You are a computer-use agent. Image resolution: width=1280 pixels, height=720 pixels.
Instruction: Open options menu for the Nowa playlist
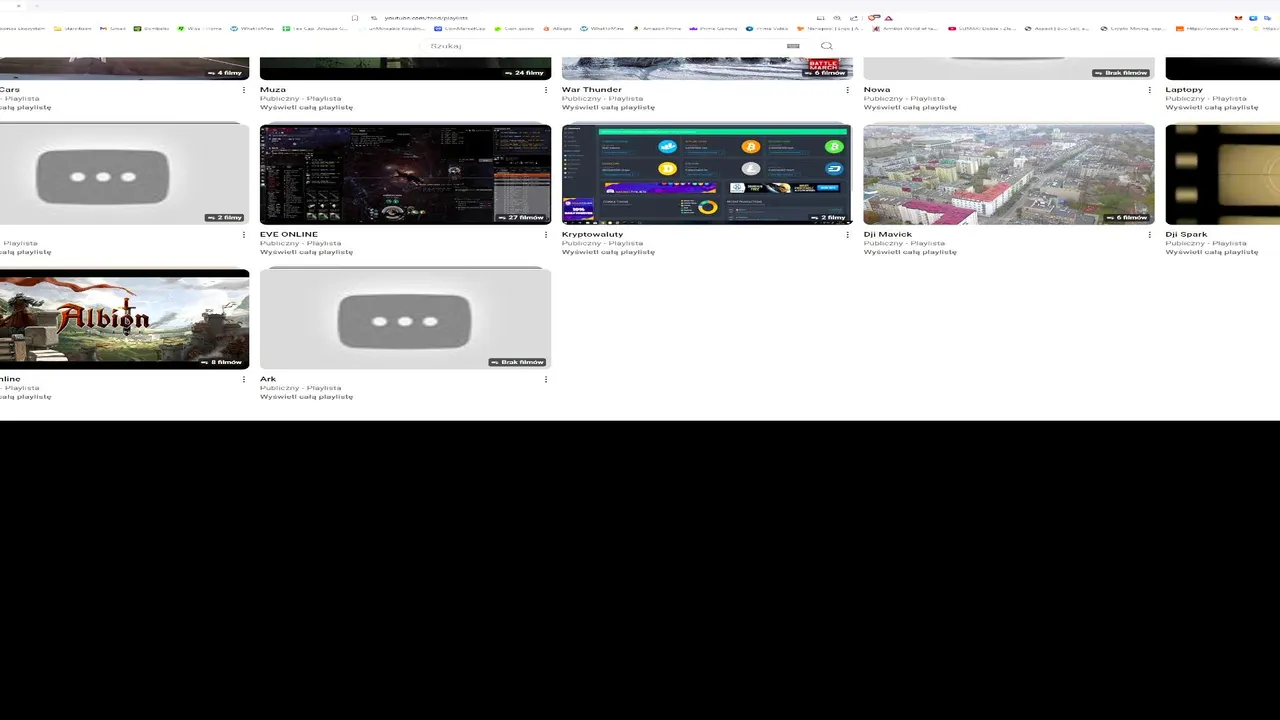coord(1150,90)
